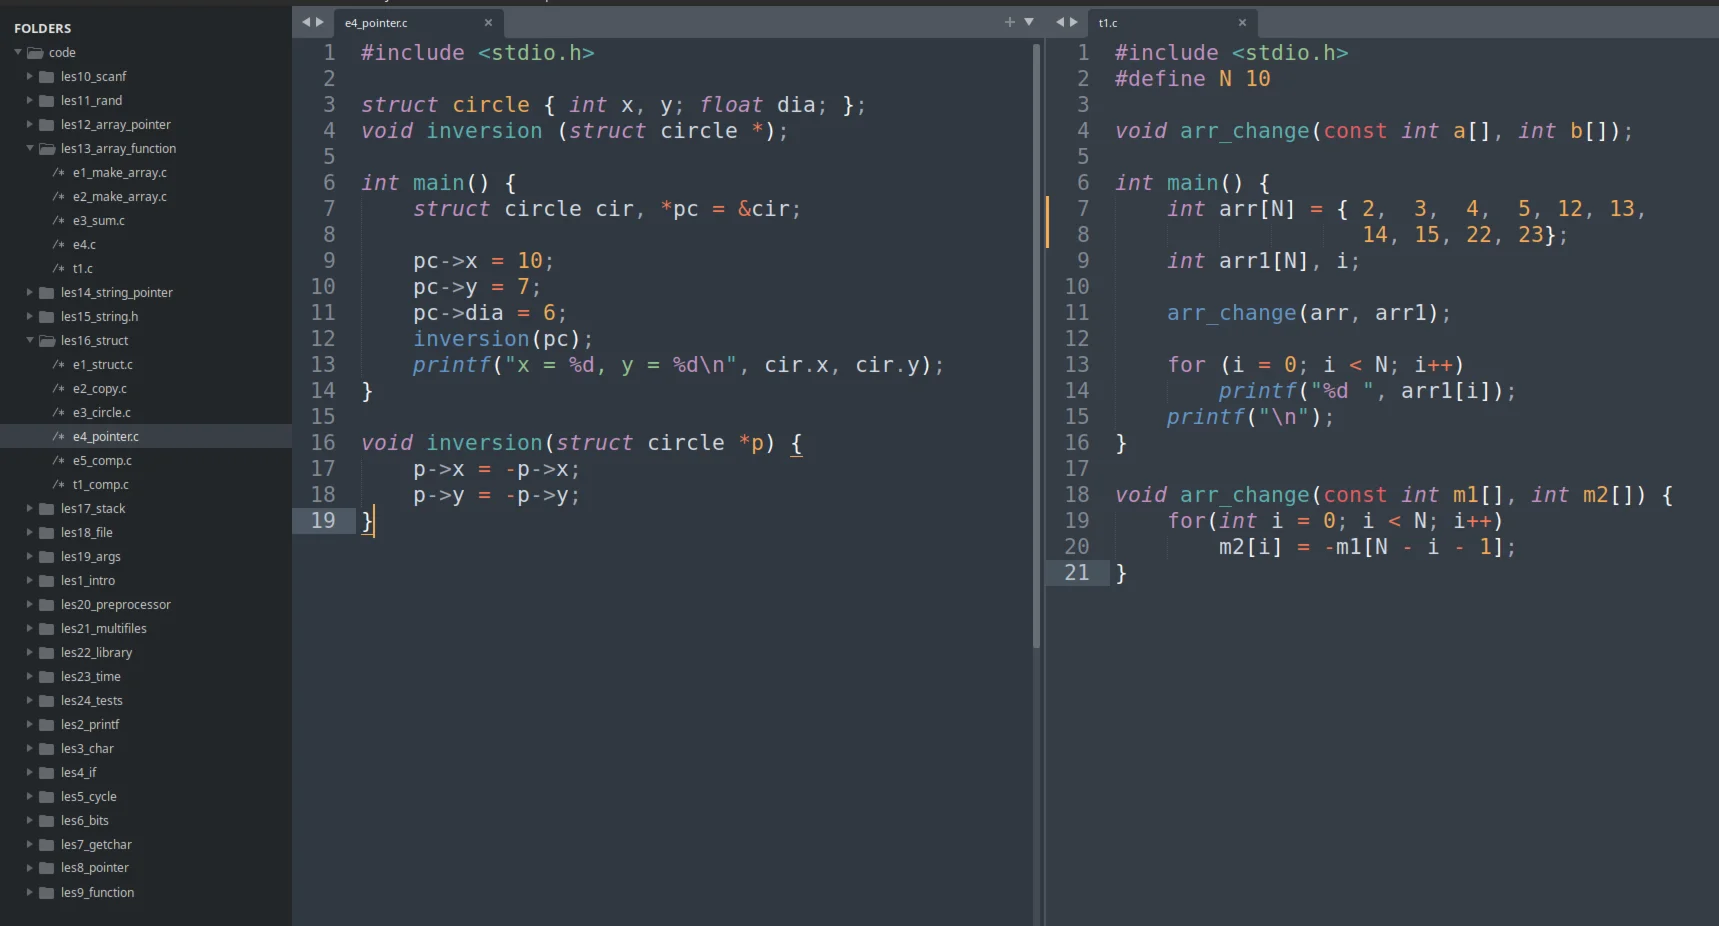Switch to the t1.c editor tab
The height and width of the screenshot is (926, 1719).
pos(1172,23)
